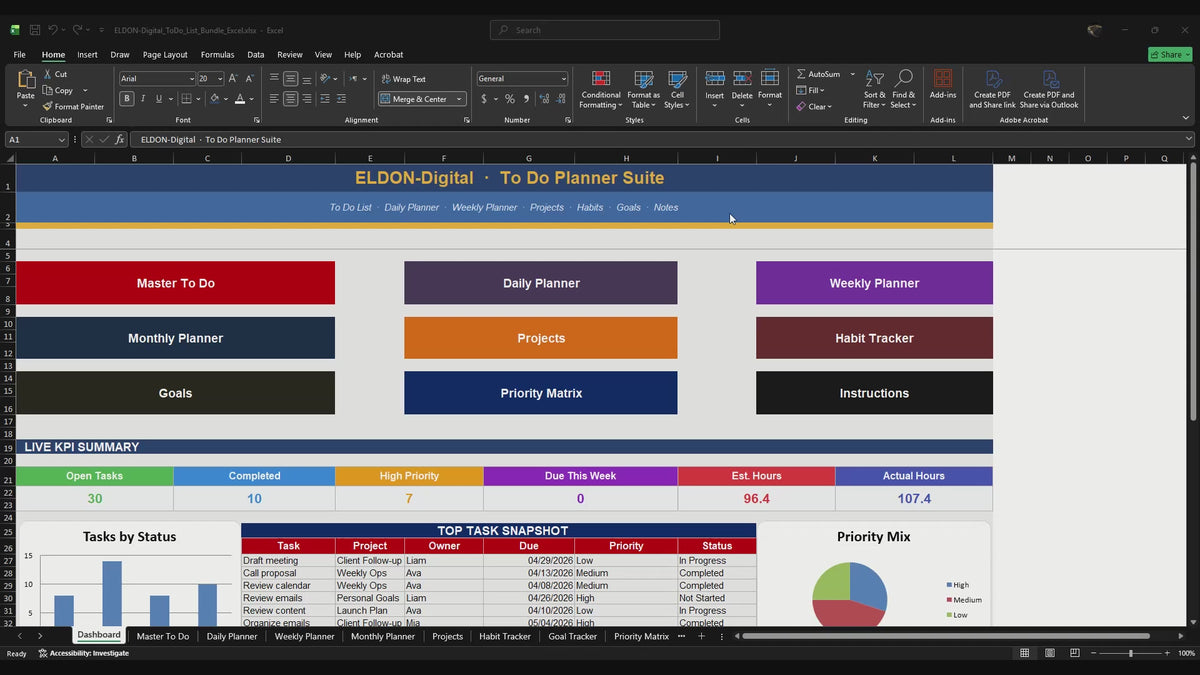Toggle Underline formatting
1200x675 pixels.
(159, 99)
